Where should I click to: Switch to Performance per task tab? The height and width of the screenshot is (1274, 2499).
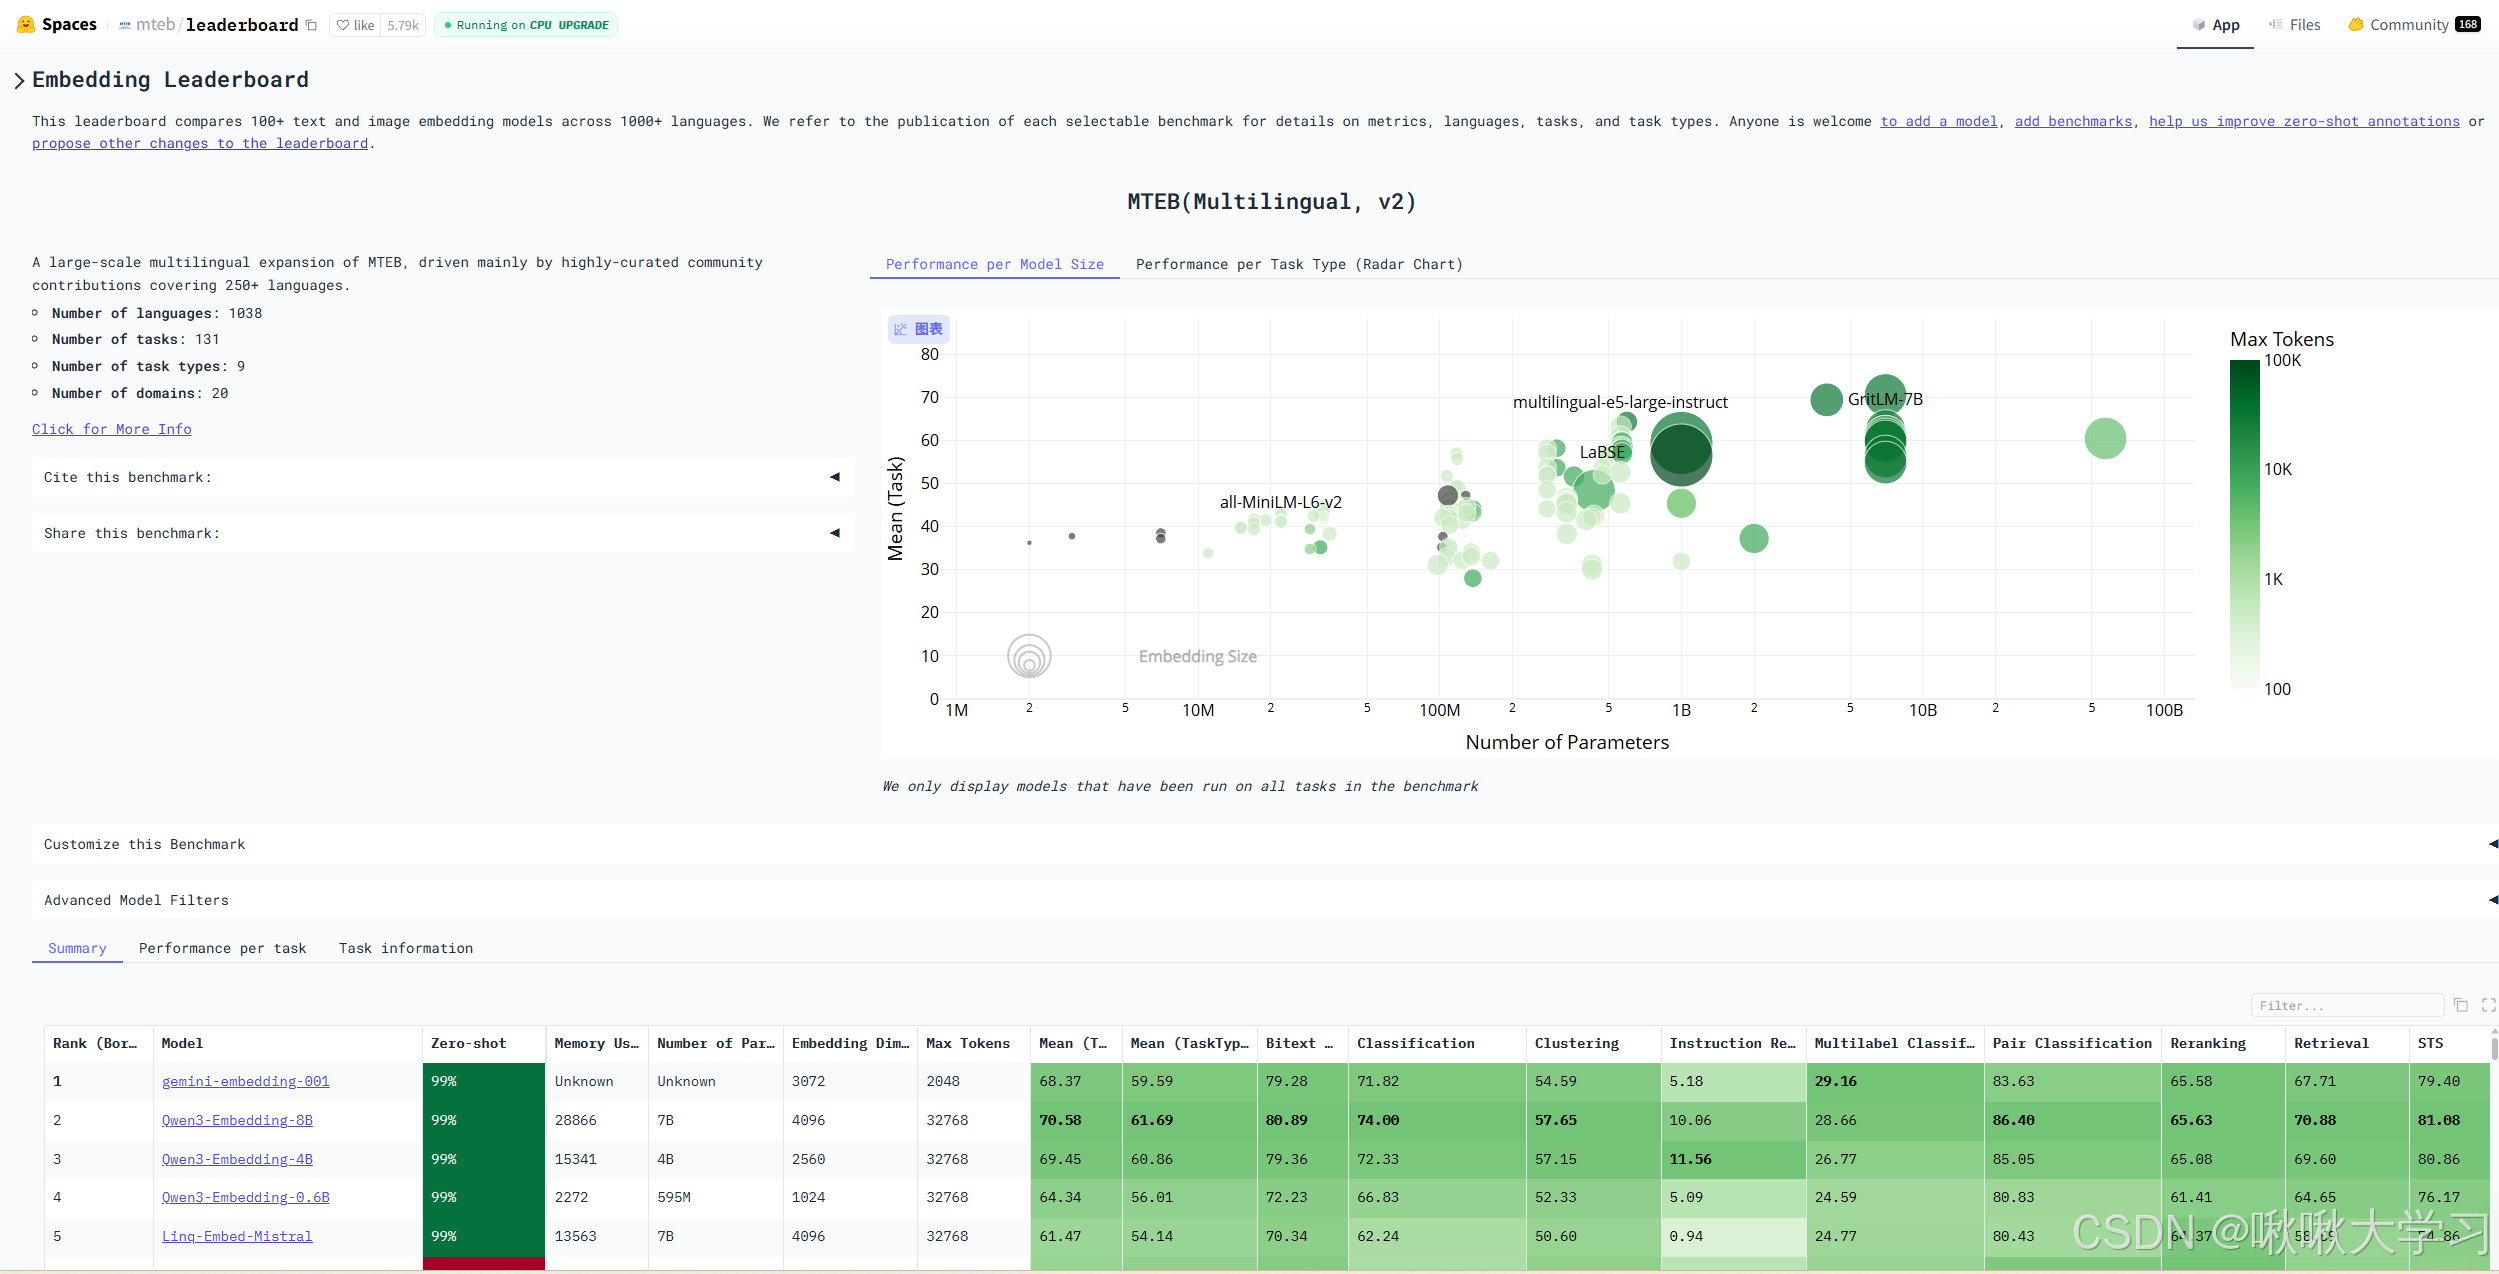point(222,948)
